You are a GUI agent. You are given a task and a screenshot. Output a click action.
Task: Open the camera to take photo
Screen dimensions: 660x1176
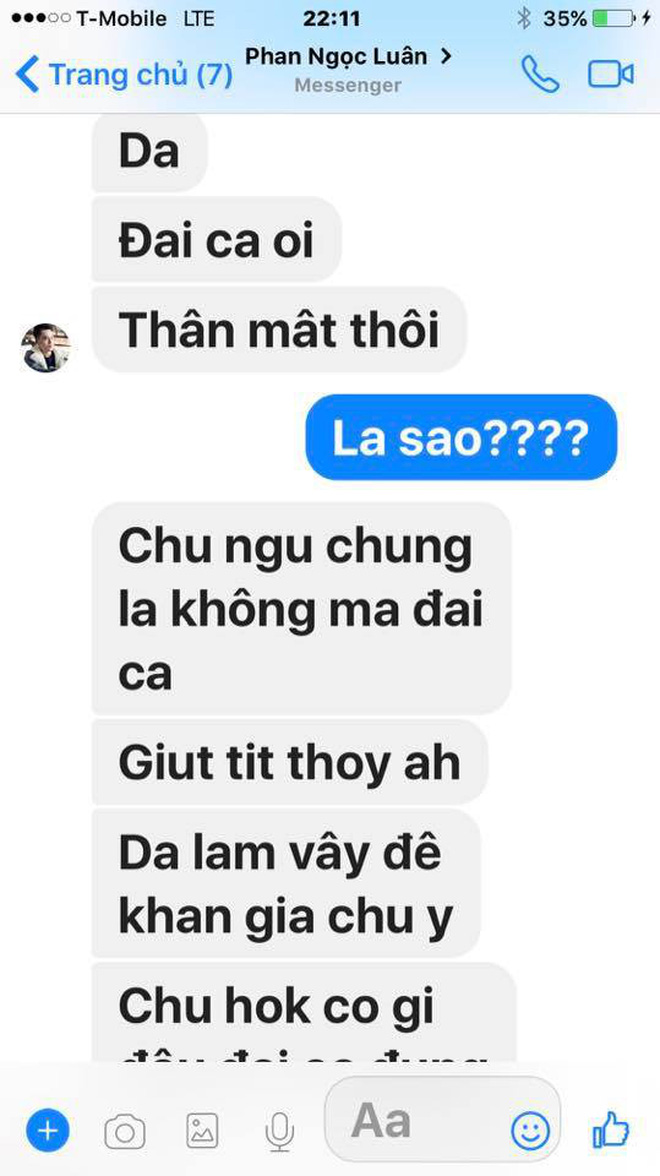tap(124, 1131)
